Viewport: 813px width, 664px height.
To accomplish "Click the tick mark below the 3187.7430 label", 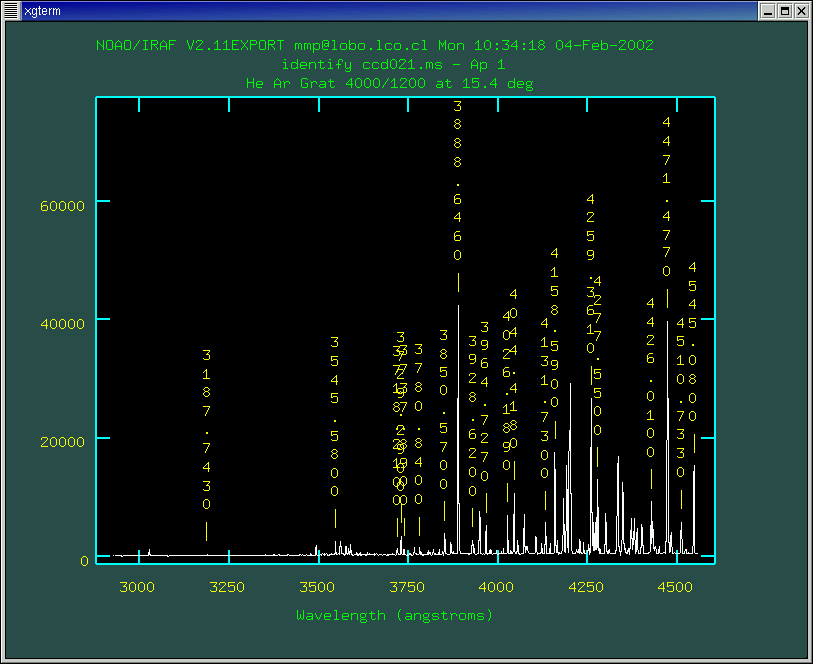I will [206, 531].
